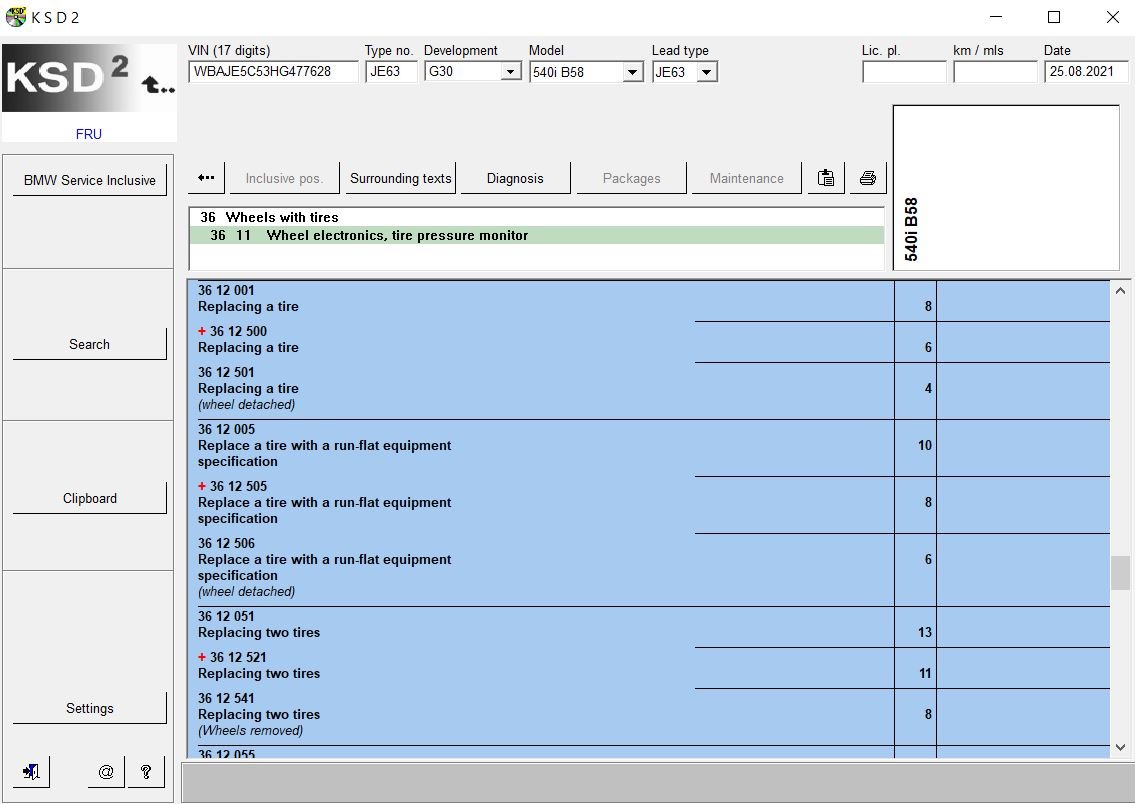Open the Surrounding texts tab
This screenshot has height=804, width=1135.
pyautogui.click(x=400, y=178)
